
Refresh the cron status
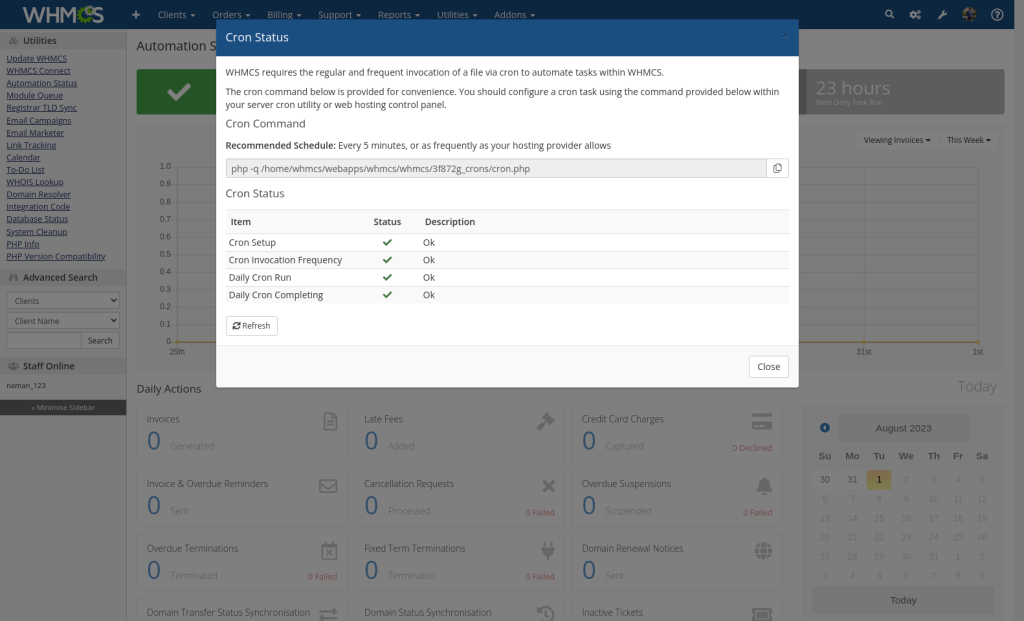pos(251,326)
